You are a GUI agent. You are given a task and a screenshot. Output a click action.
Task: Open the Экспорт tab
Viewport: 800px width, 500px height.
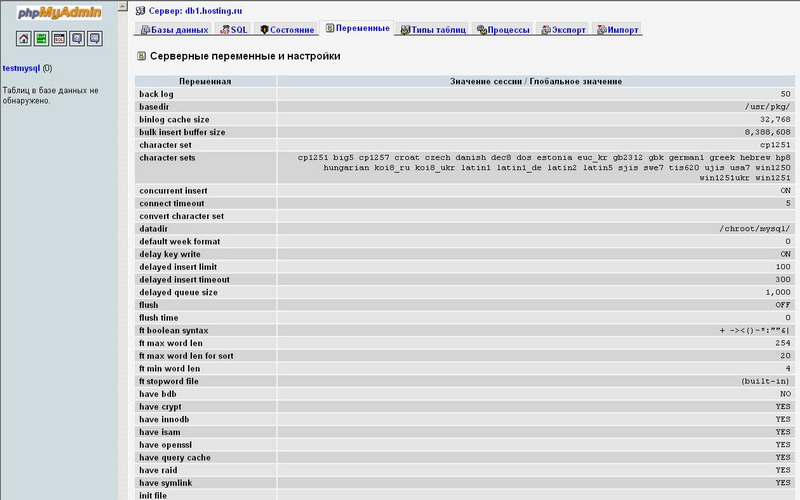pyautogui.click(x=563, y=30)
